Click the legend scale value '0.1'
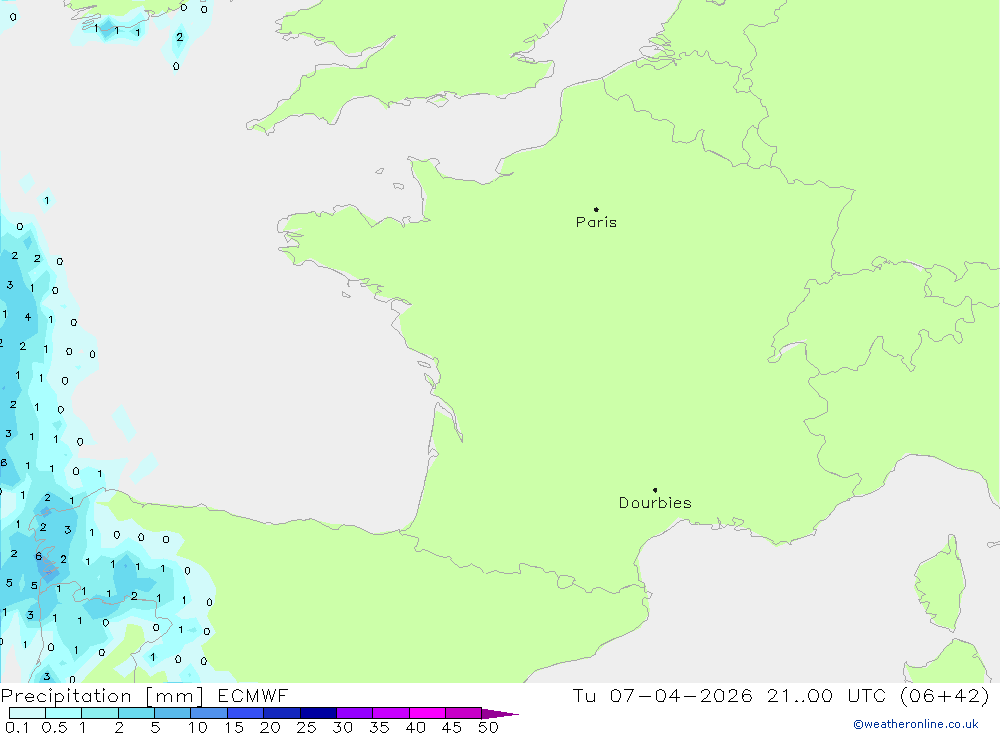The image size is (1000, 733). [x=17, y=727]
